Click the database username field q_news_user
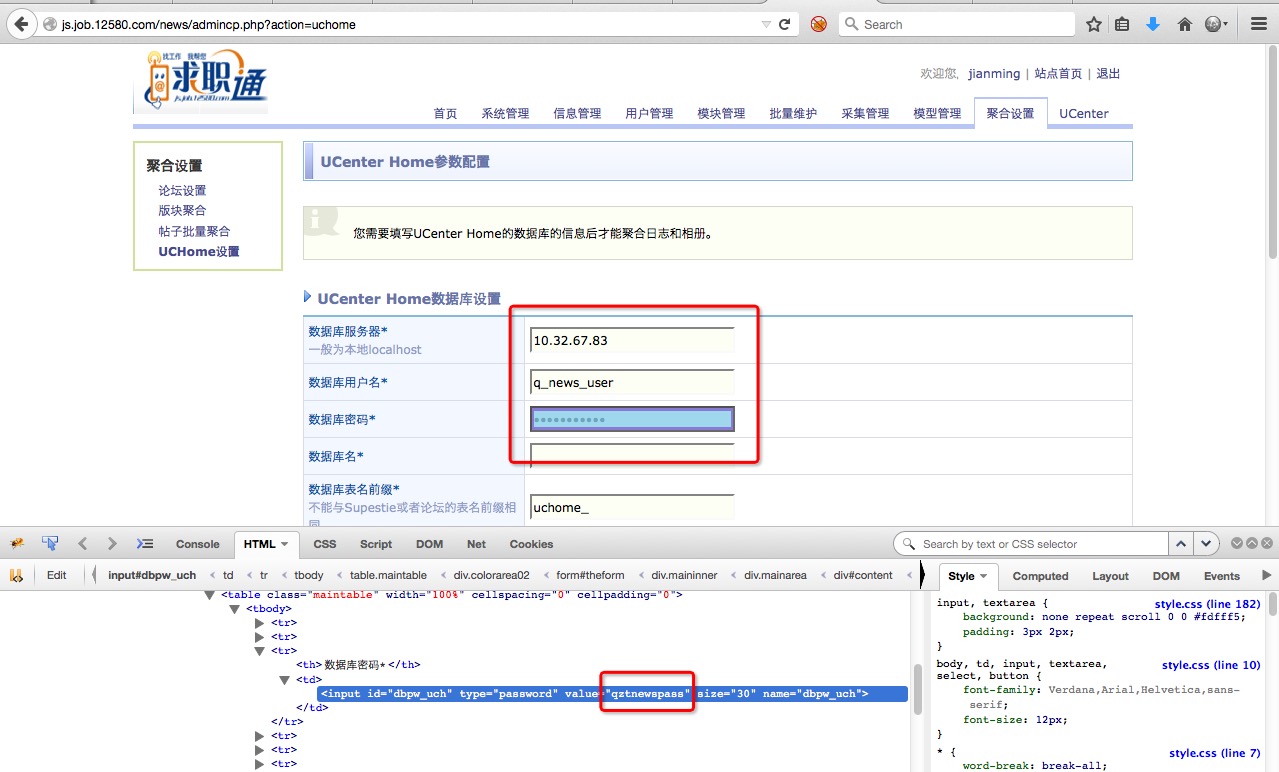The image size is (1279, 772). [x=632, y=382]
